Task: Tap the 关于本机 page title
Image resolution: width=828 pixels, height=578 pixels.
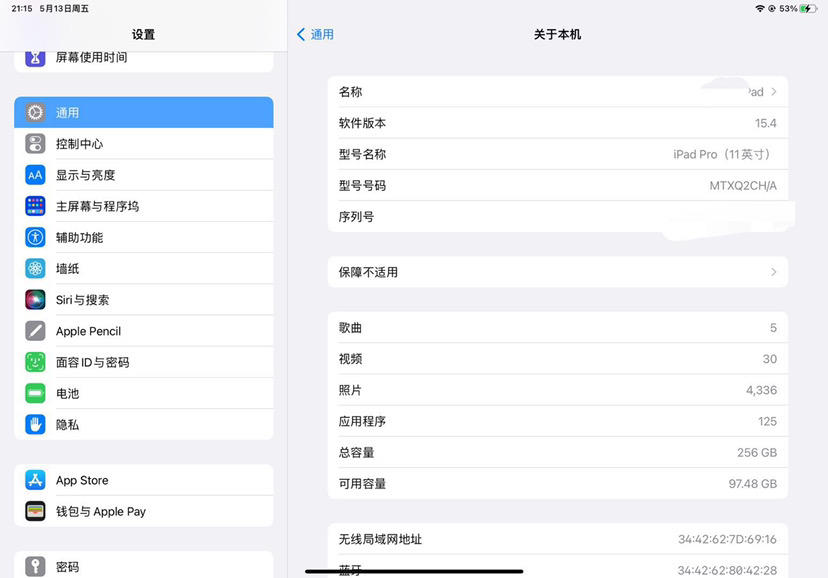Action: [558, 35]
